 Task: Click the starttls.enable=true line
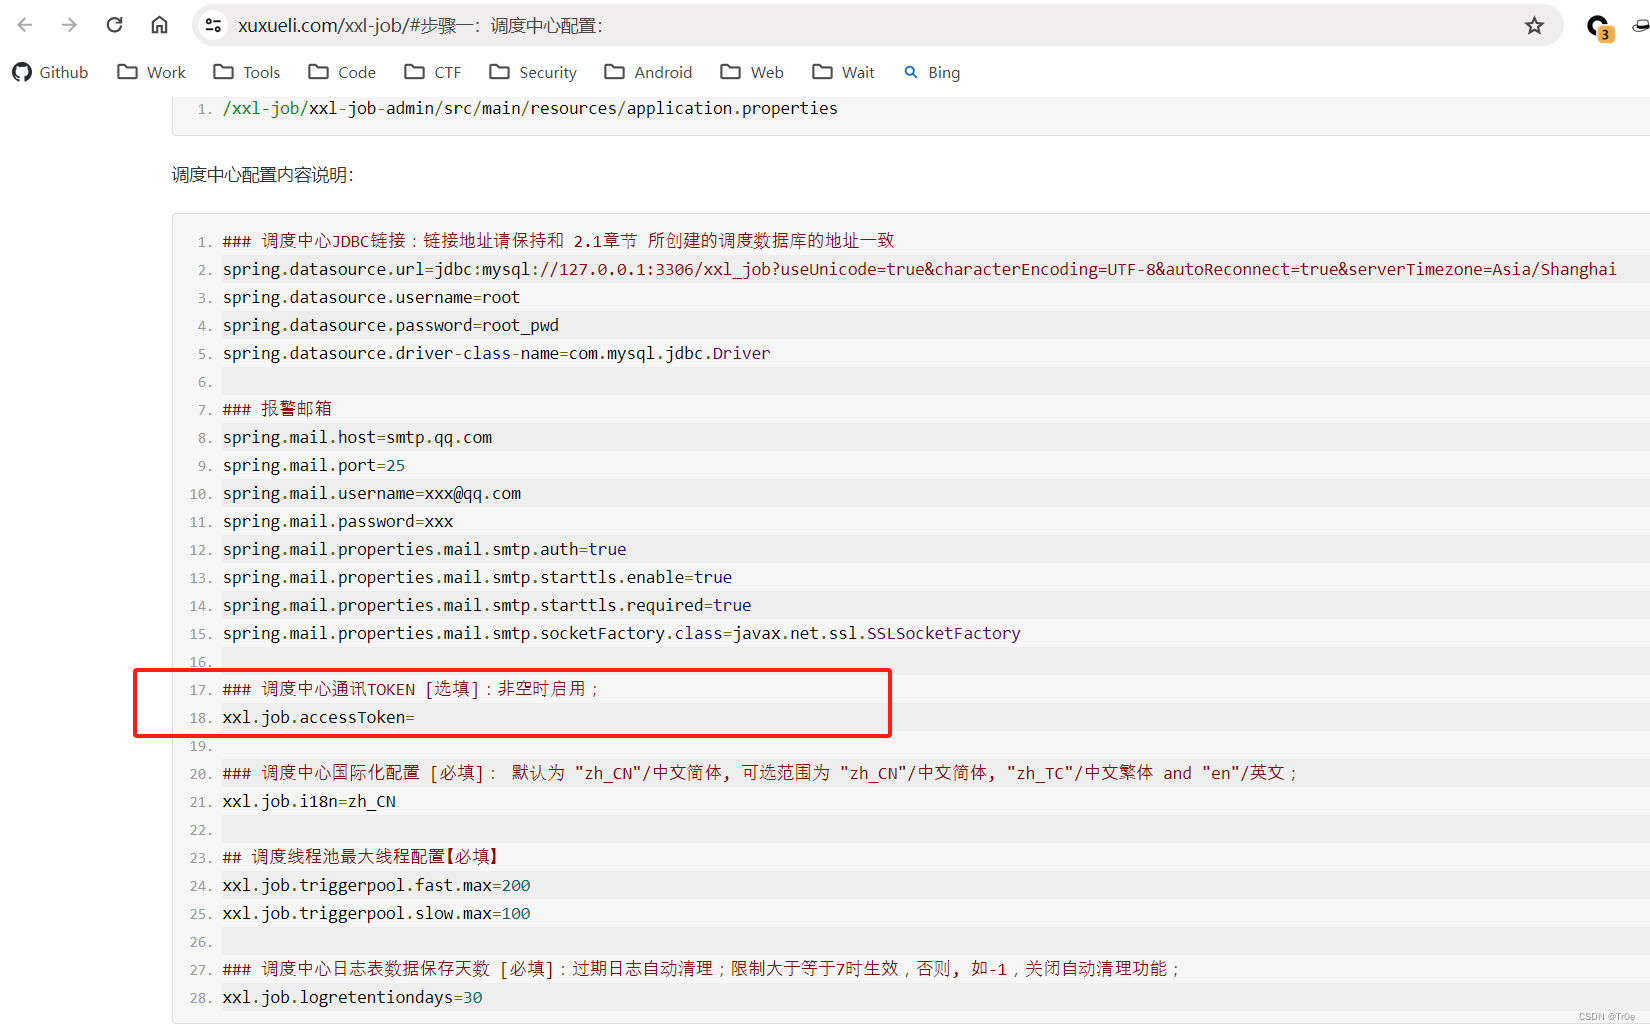click(477, 577)
